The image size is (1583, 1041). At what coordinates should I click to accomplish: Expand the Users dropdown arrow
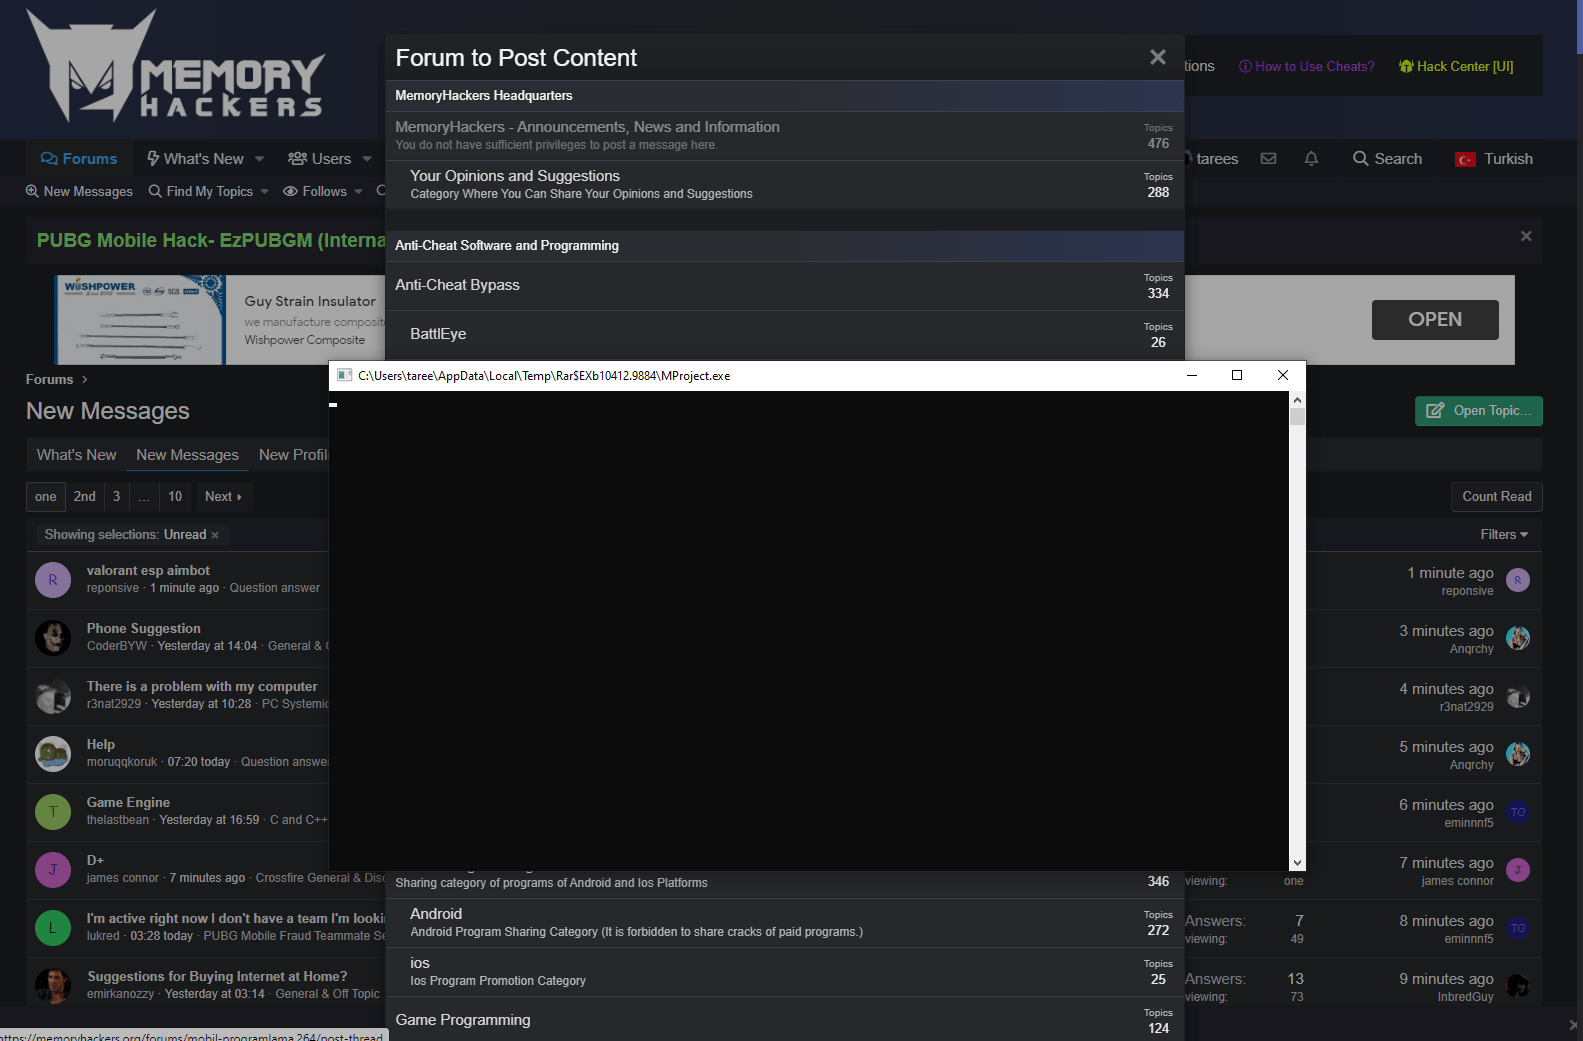click(x=367, y=158)
